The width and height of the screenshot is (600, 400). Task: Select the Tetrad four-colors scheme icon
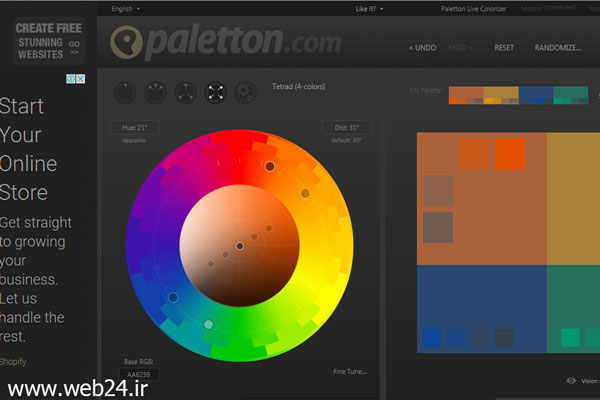pos(215,93)
